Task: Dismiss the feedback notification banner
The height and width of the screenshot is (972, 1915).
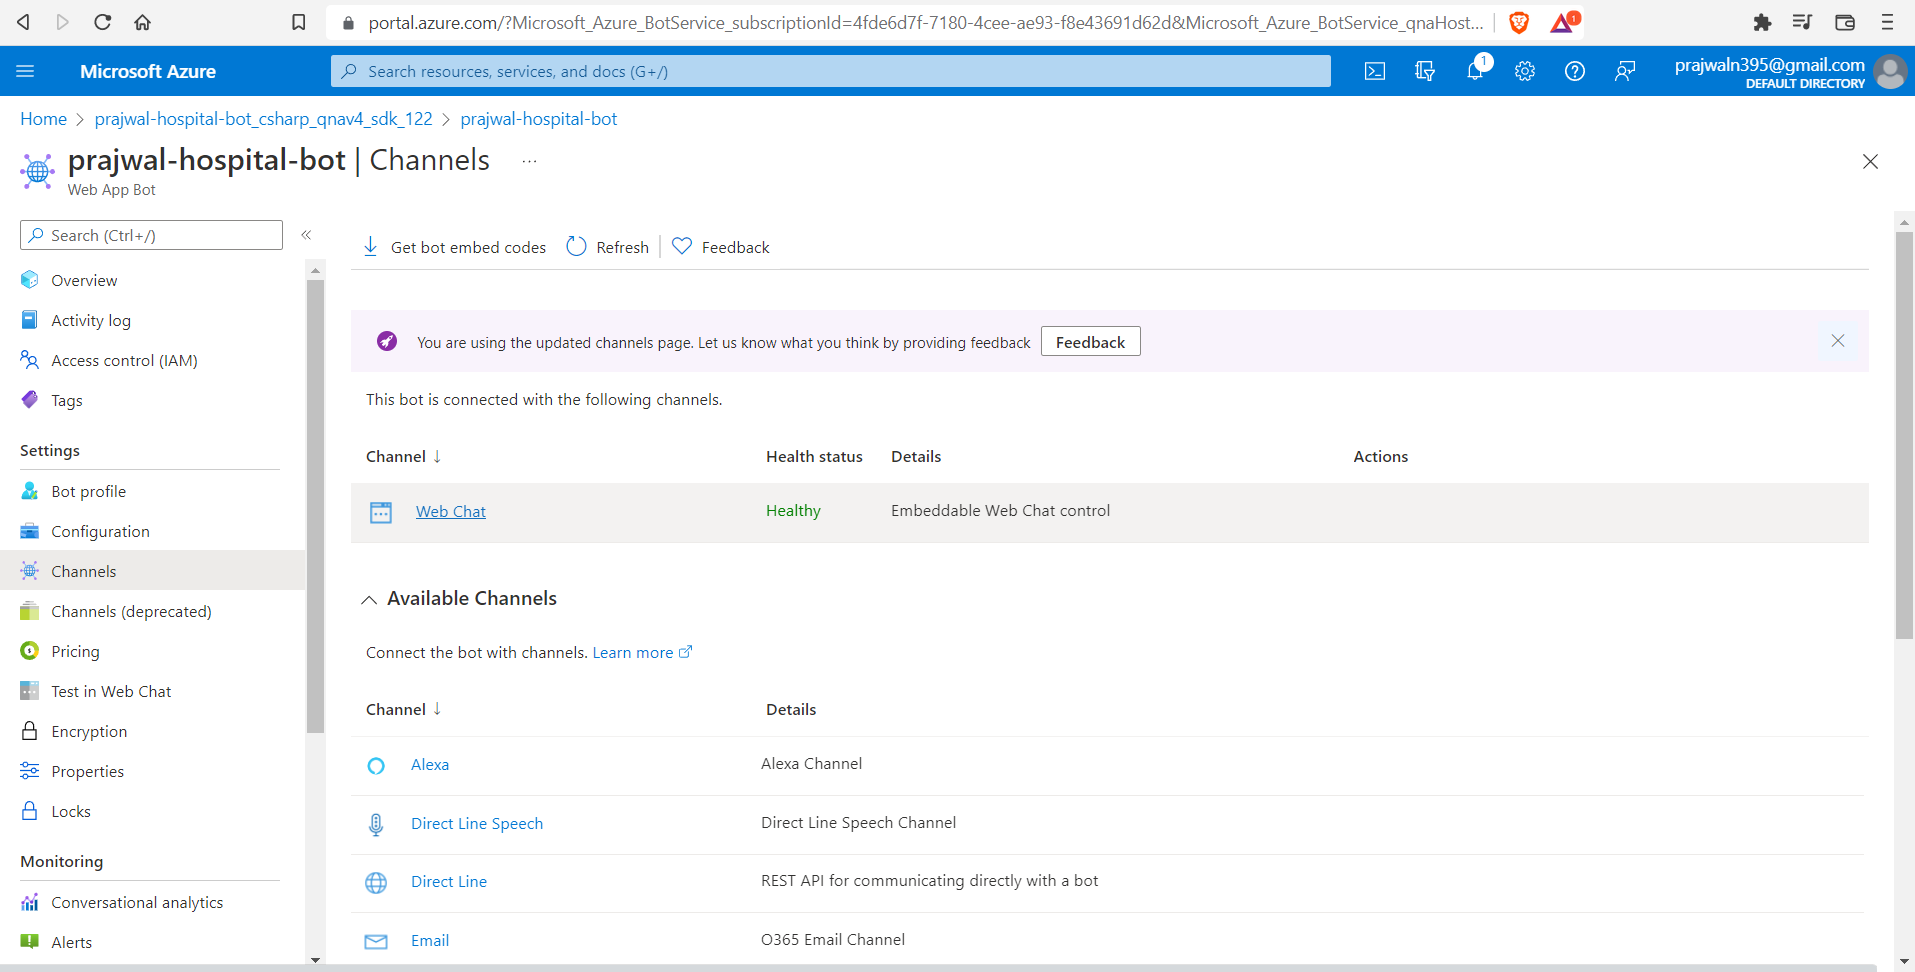Action: [x=1838, y=341]
